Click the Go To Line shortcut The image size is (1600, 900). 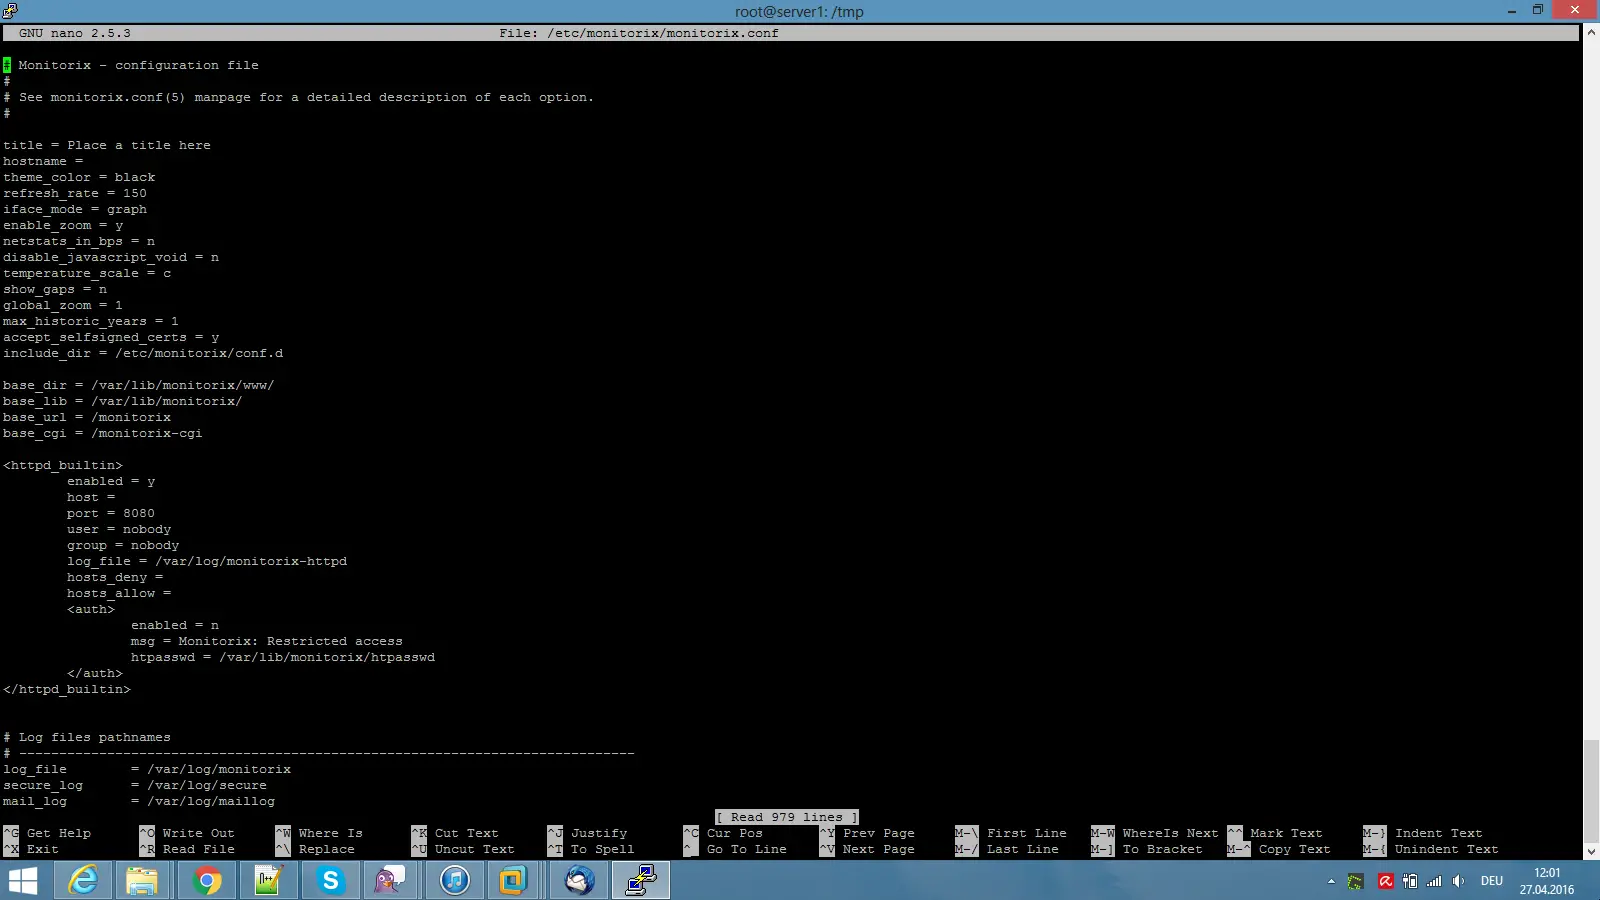(747, 849)
